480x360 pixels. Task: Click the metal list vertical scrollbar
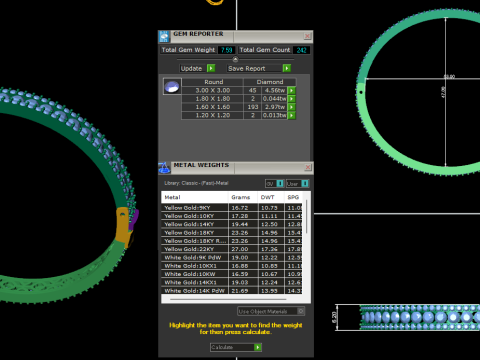tap(307, 217)
